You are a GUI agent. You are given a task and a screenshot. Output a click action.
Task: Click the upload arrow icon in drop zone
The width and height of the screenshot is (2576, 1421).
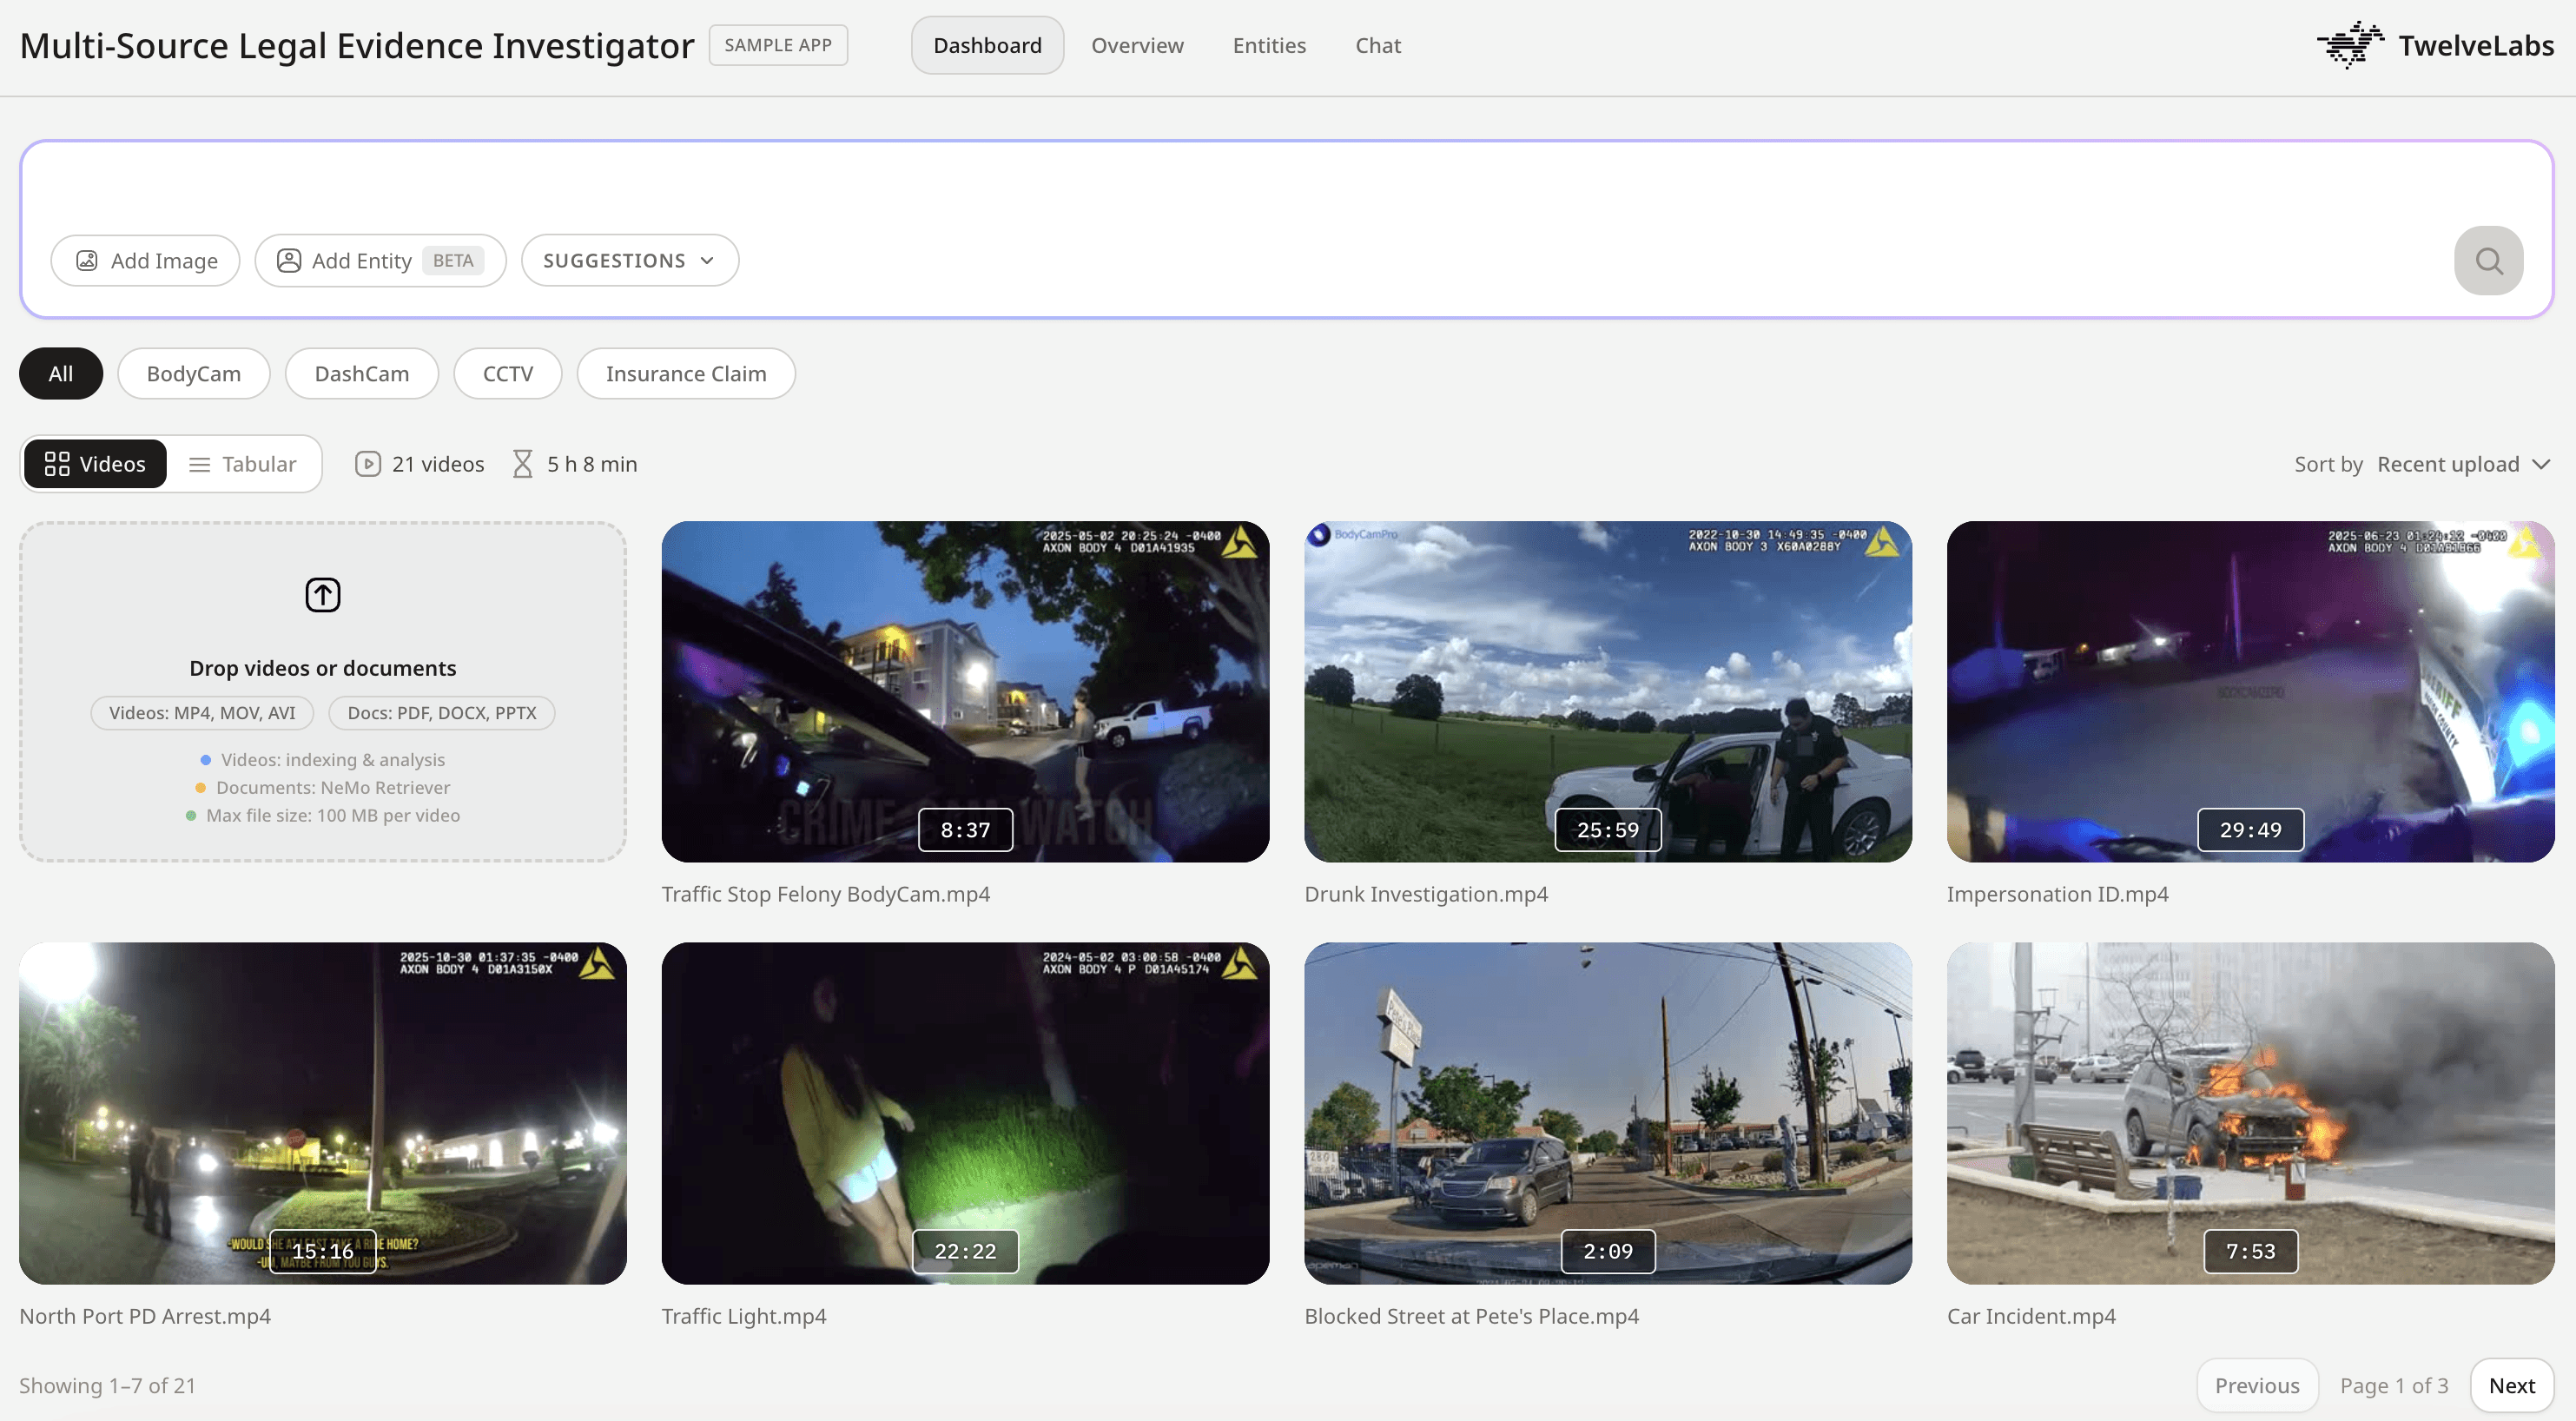322,595
